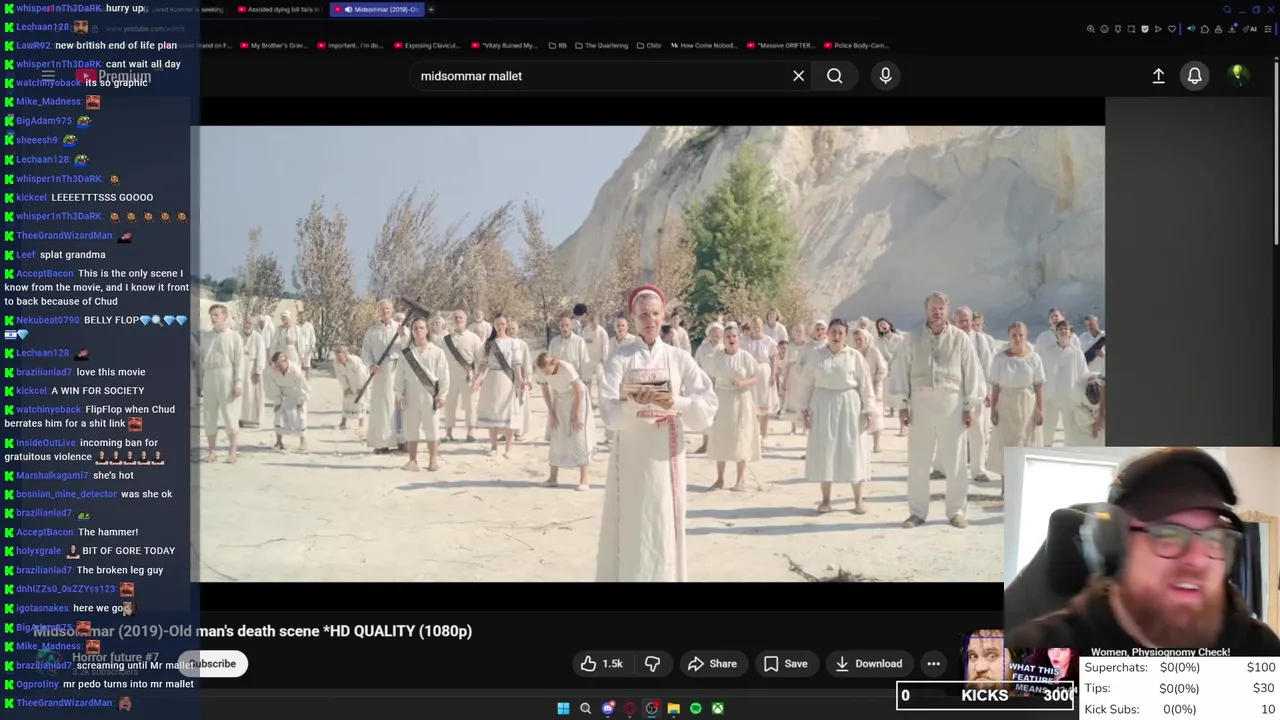This screenshot has height=720, width=1280.
Task: Click chat message "BIT OF GORE TODAY"
Action: pos(128,550)
